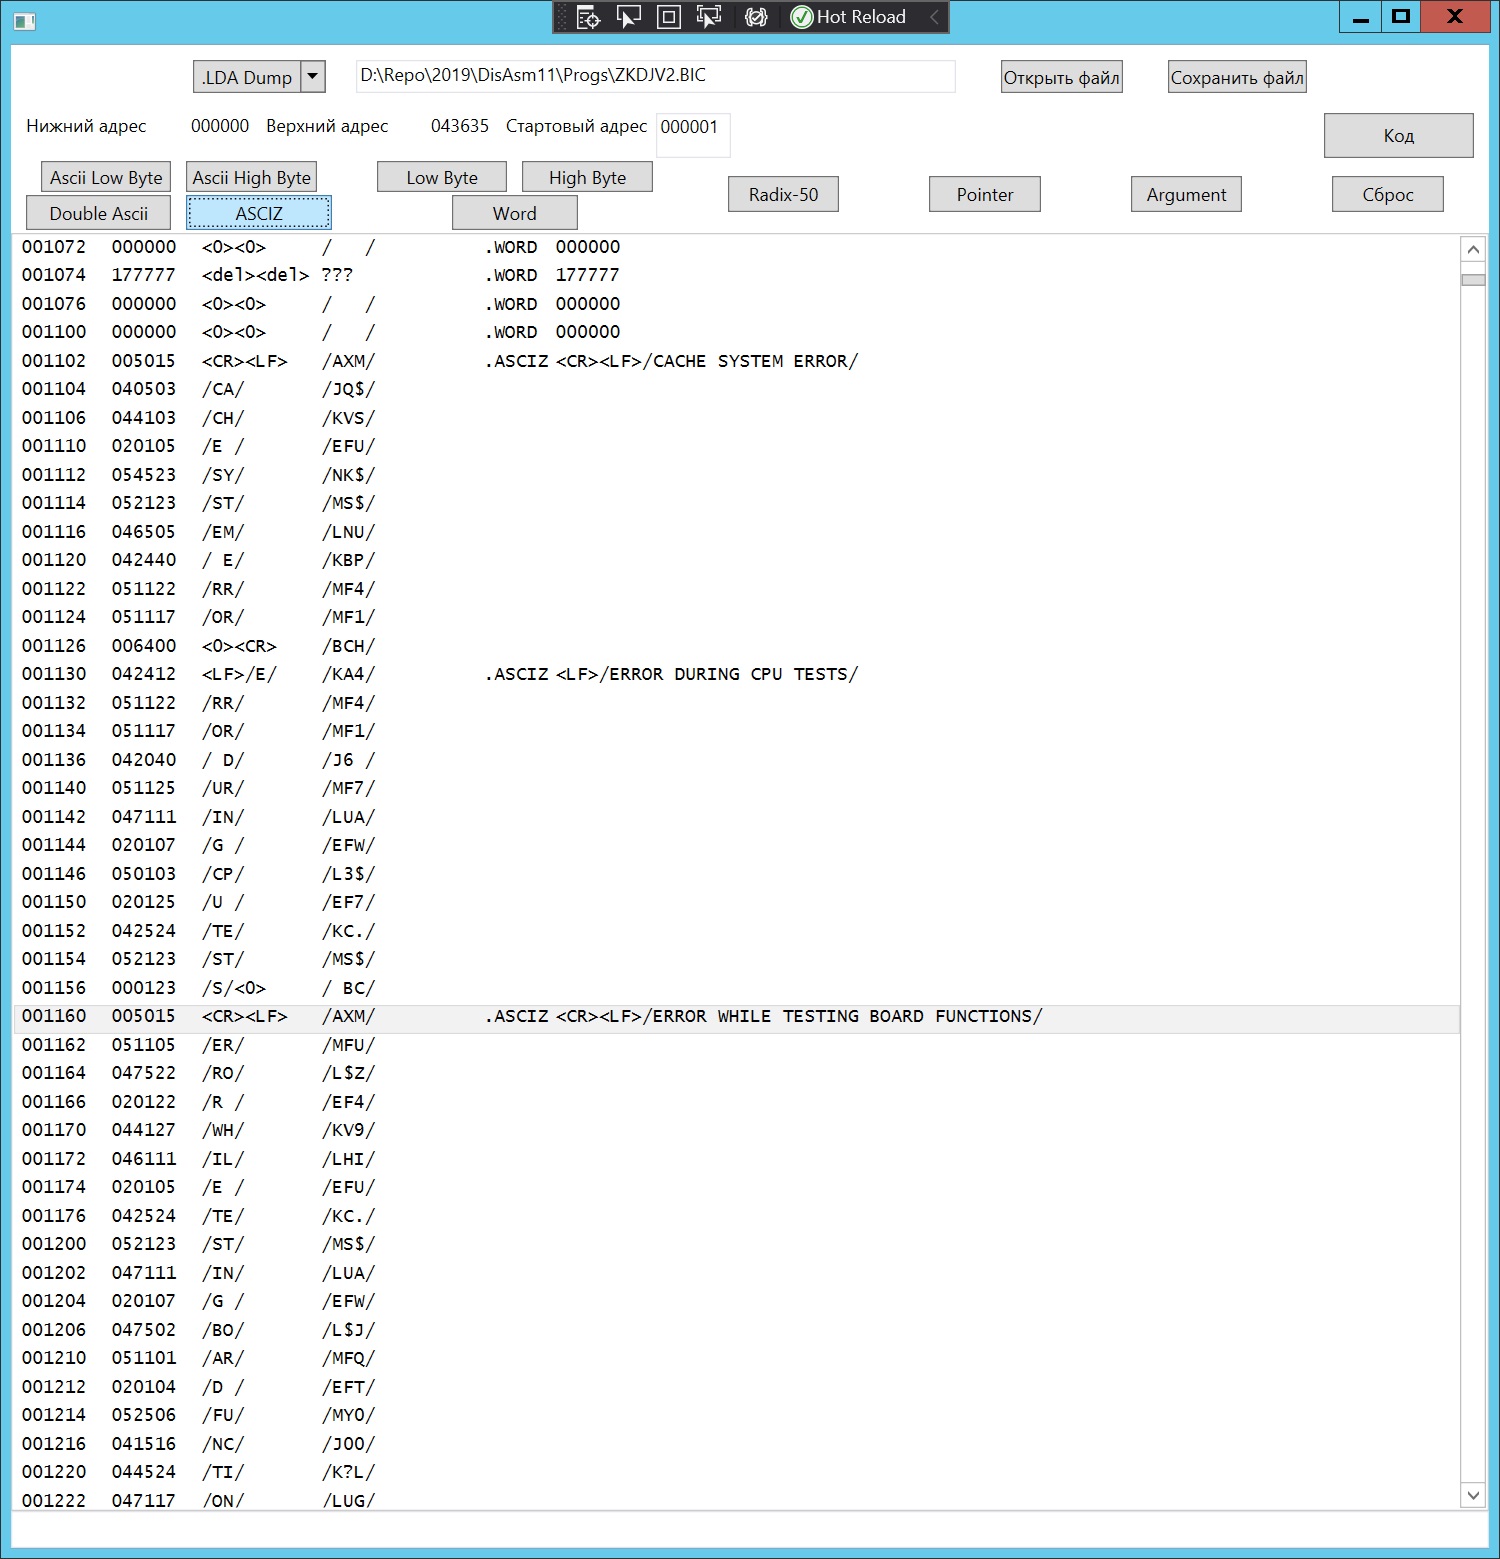Apply the Radix-50 format

[783, 194]
